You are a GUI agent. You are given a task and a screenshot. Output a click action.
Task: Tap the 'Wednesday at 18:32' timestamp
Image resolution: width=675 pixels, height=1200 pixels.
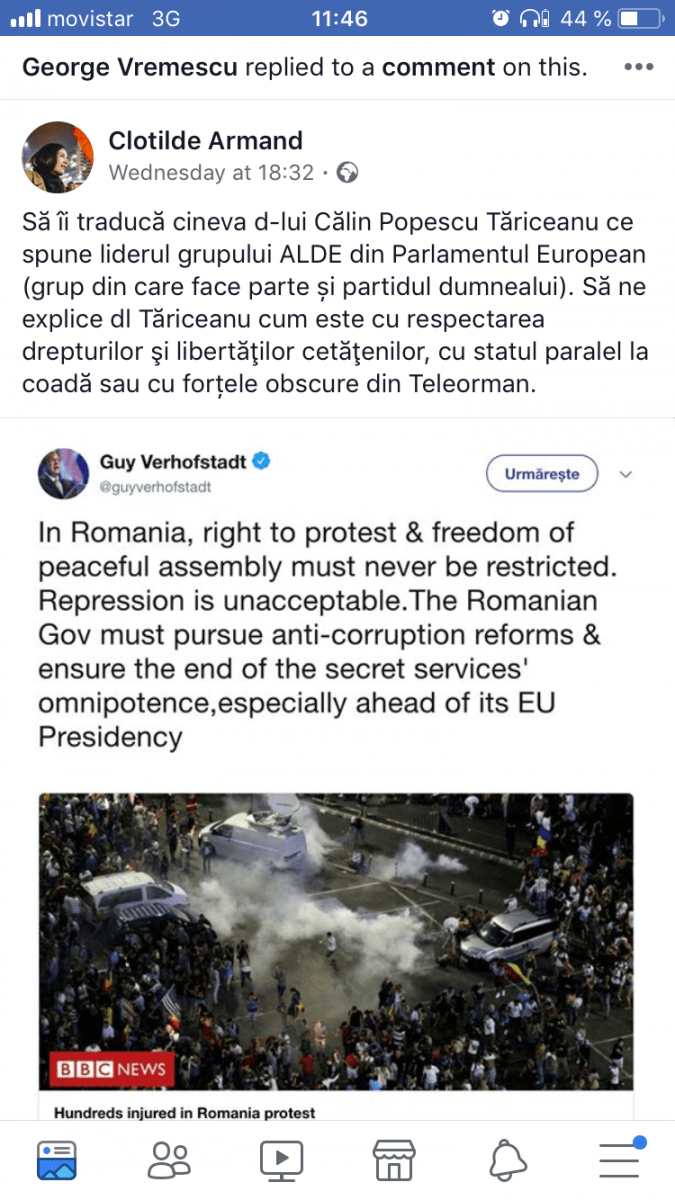[211, 173]
